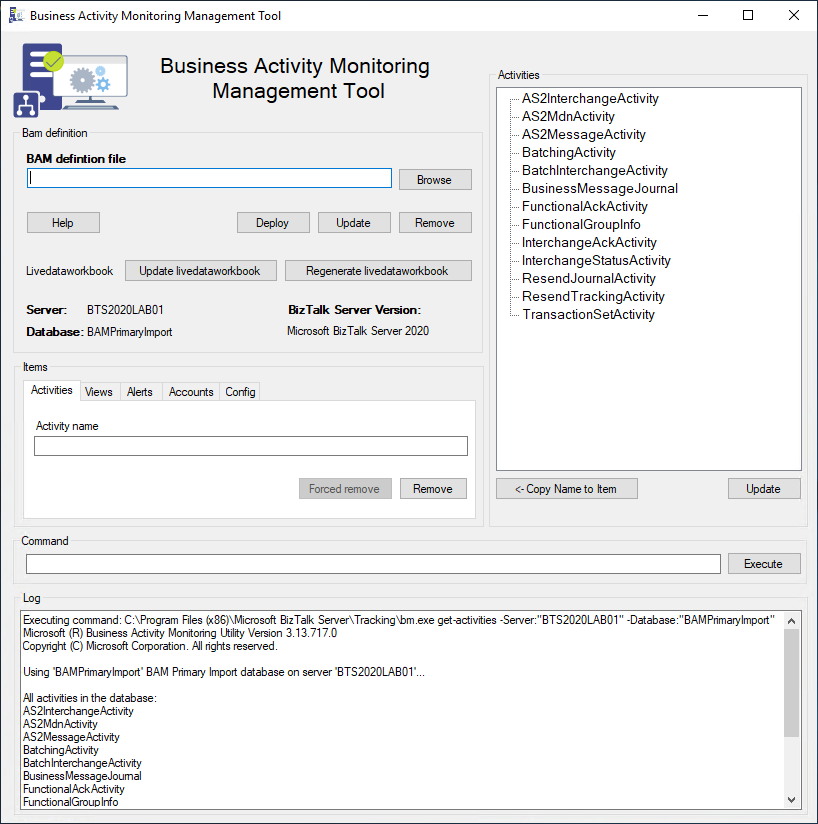Click Regenerate livedataworkbook
Image resolution: width=818 pixels, height=824 pixels.
pyautogui.click(x=378, y=270)
